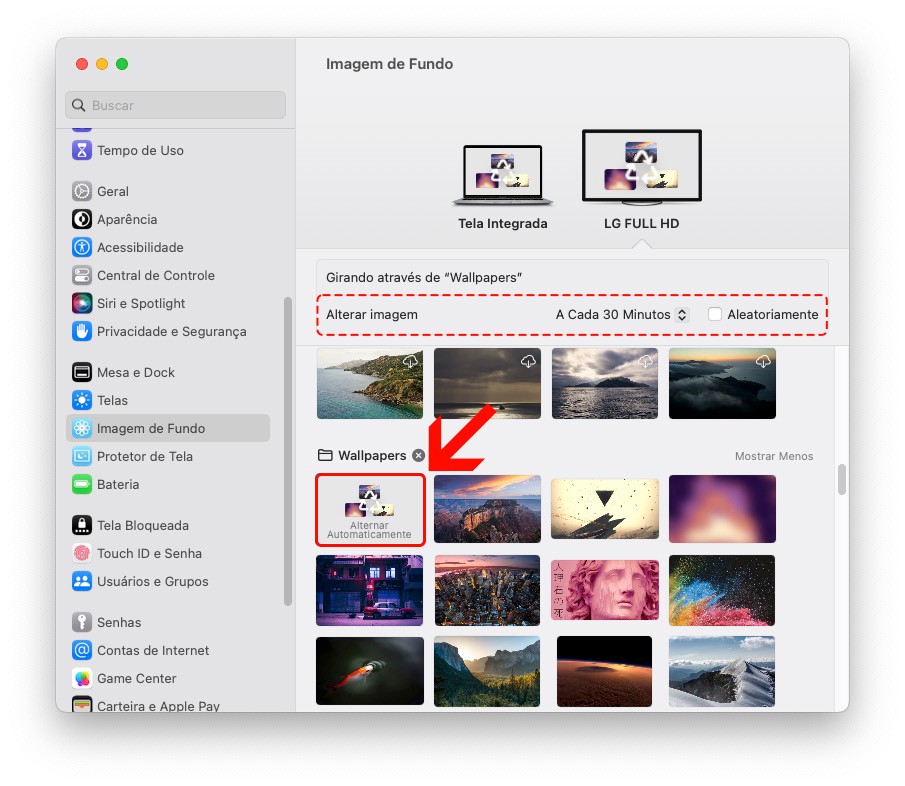Remove Wallpapers folder with x icon
Viewport: 905px width, 786px height.
419,456
